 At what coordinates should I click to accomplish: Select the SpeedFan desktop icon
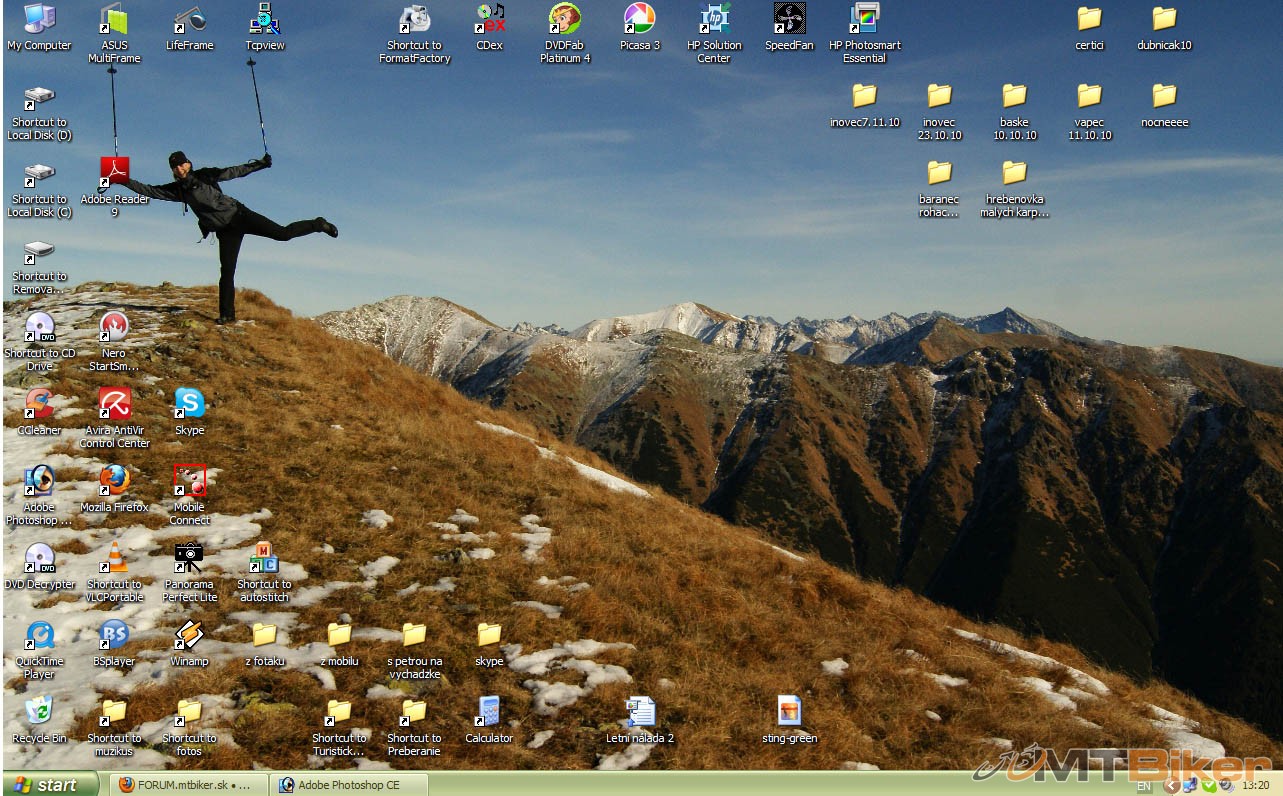coord(789,19)
